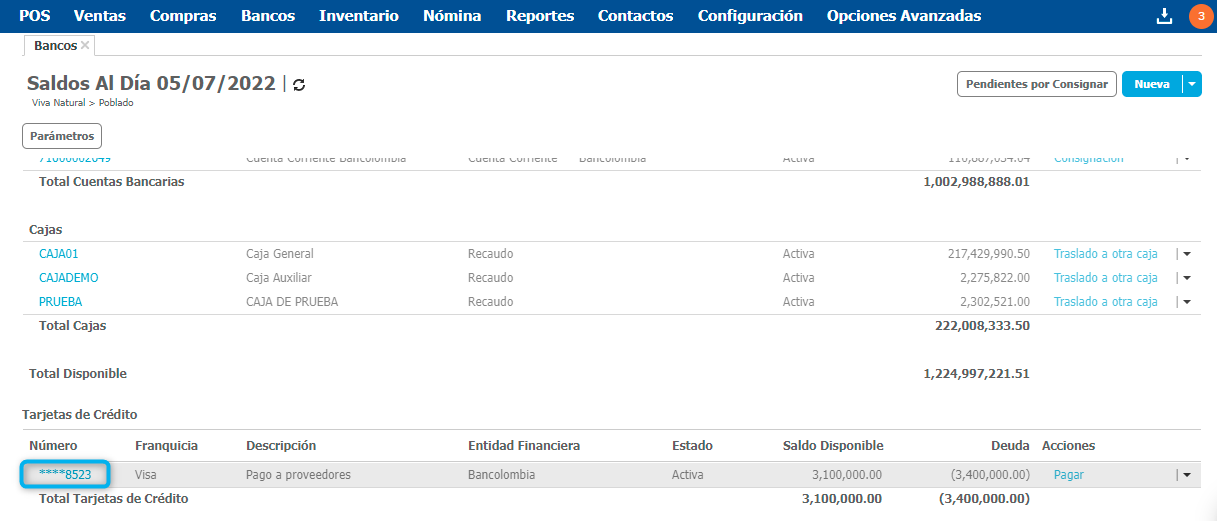Click the Pendientes por Consignar button
The image size is (1217, 521).
tap(1037, 85)
